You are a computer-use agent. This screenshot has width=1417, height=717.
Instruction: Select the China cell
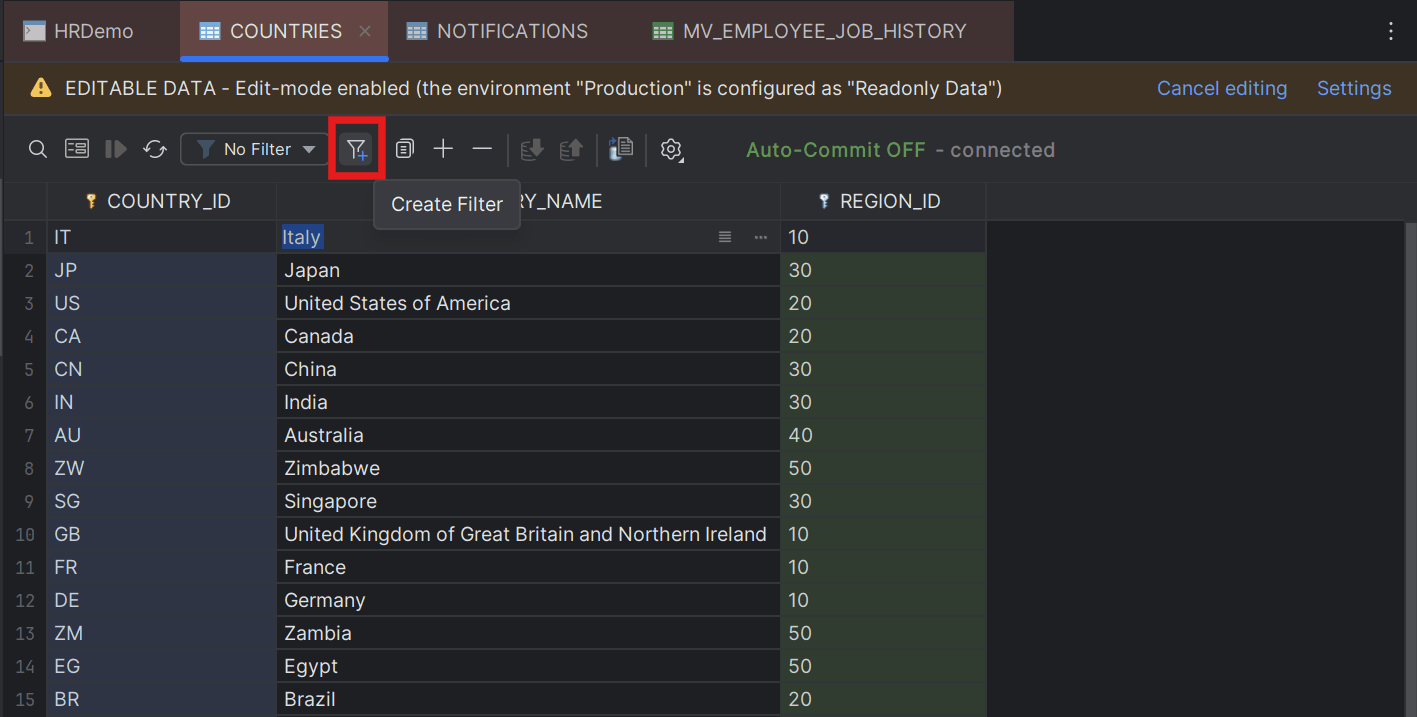coord(528,369)
